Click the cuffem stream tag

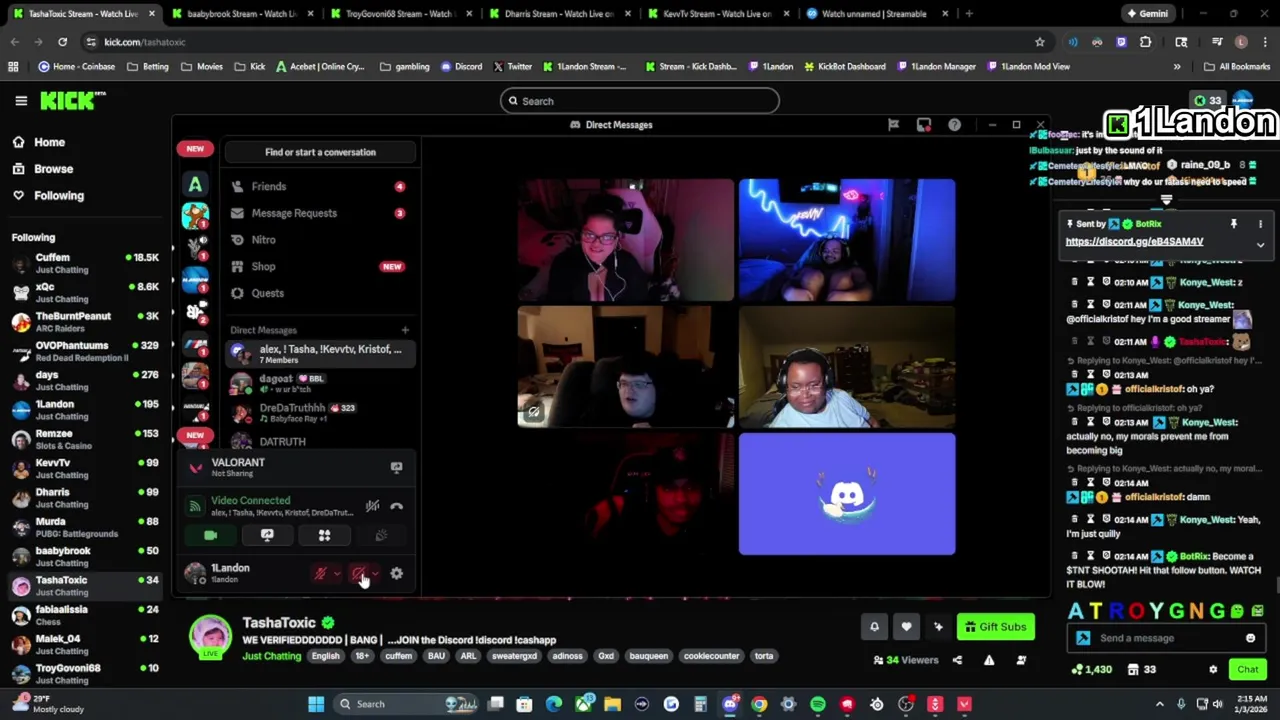(x=399, y=656)
